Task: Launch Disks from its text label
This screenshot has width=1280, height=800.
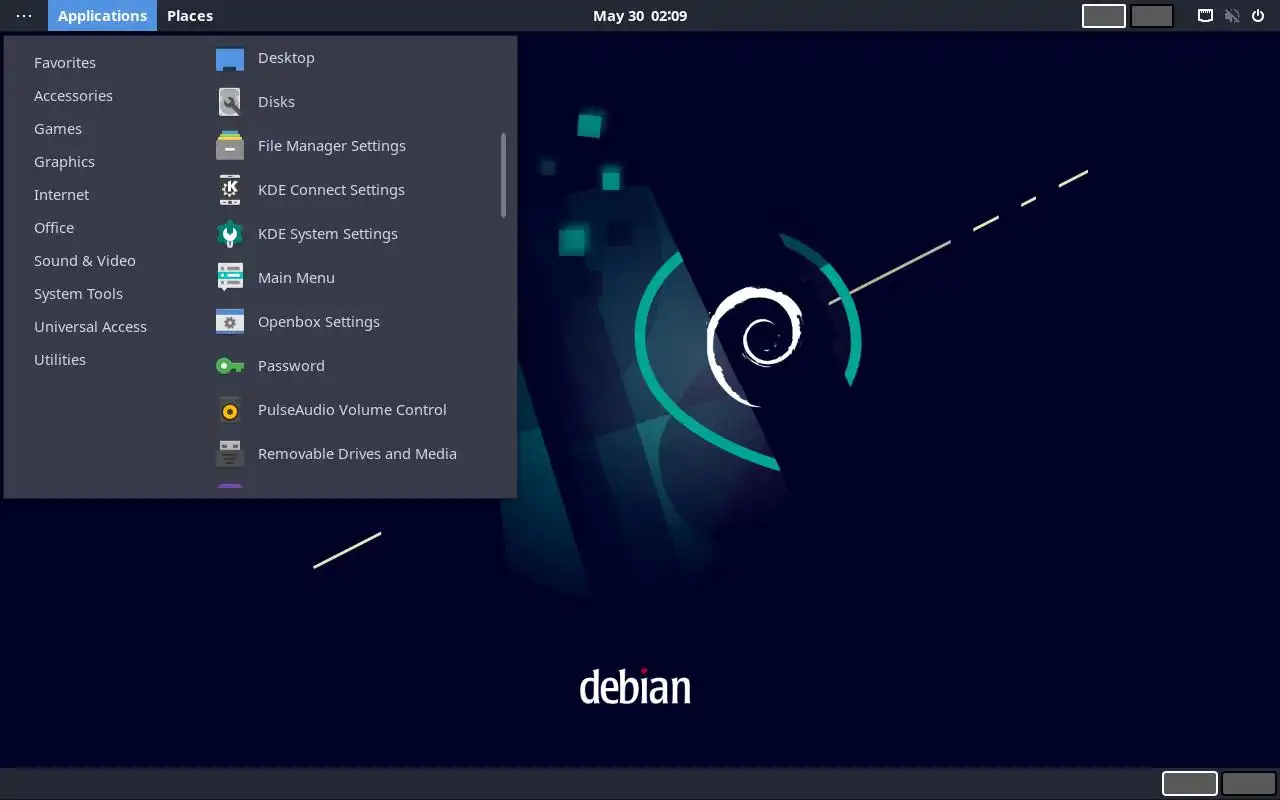Action: 276,102
